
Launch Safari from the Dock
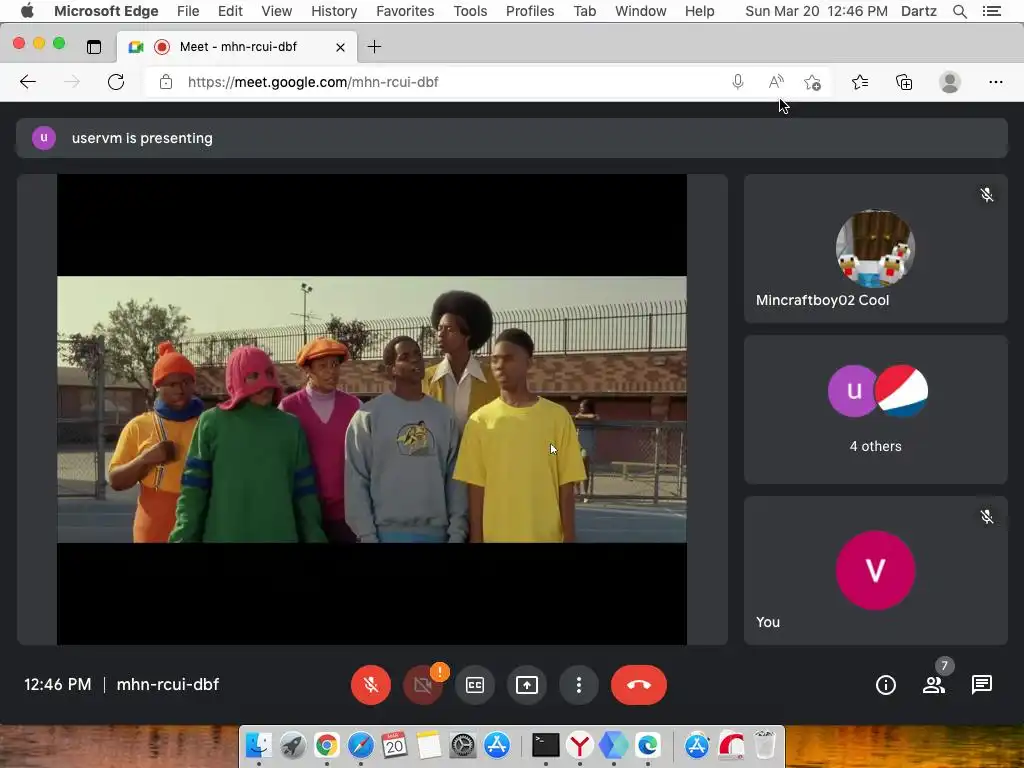(360, 744)
